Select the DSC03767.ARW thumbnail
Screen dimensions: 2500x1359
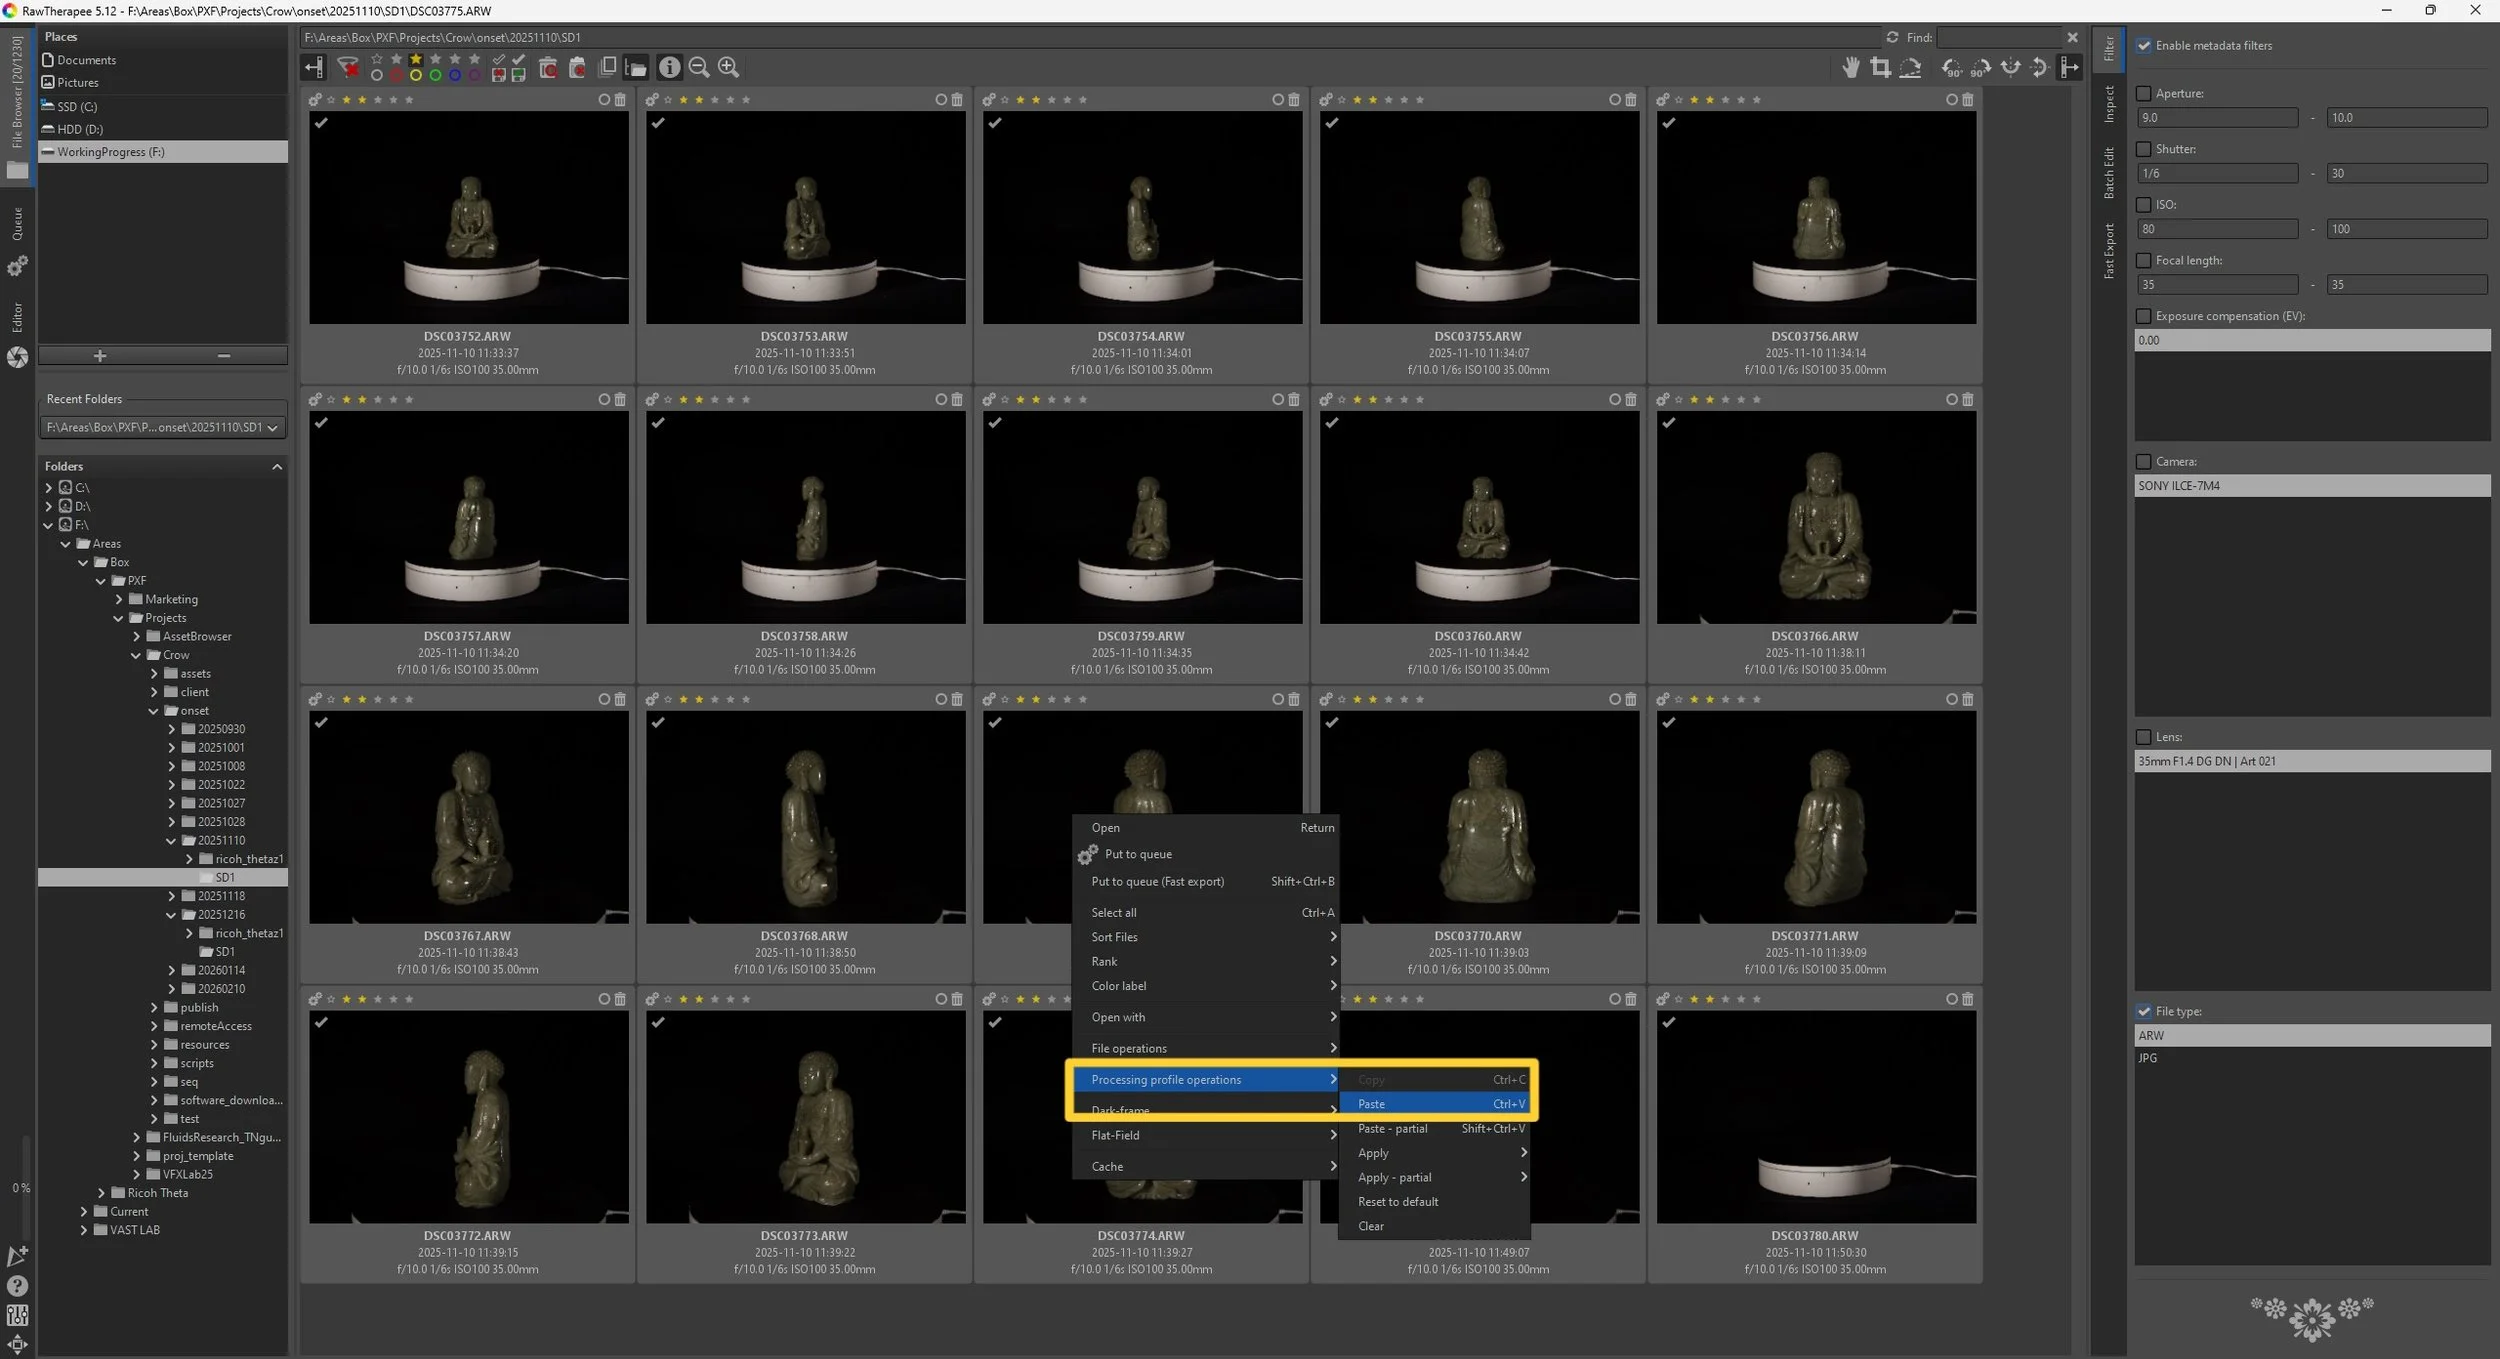click(468, 817)
